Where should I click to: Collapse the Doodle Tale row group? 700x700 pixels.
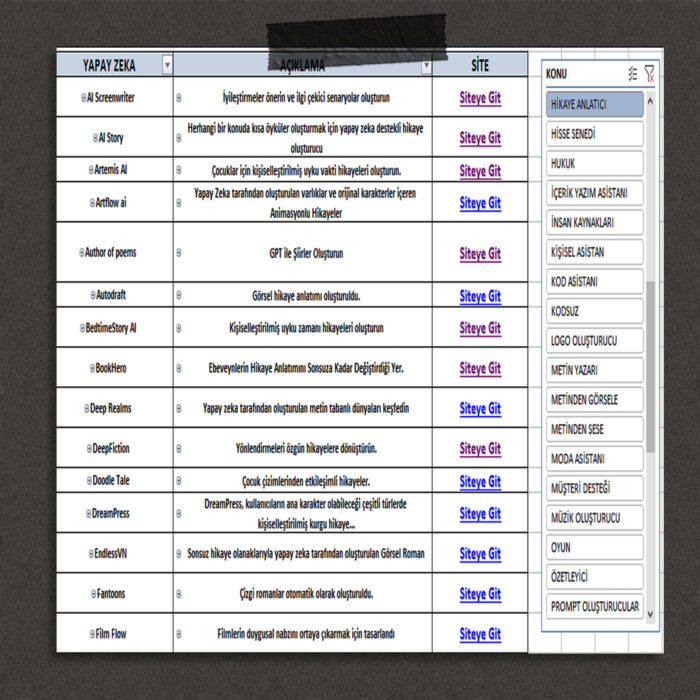pos(89,480)
